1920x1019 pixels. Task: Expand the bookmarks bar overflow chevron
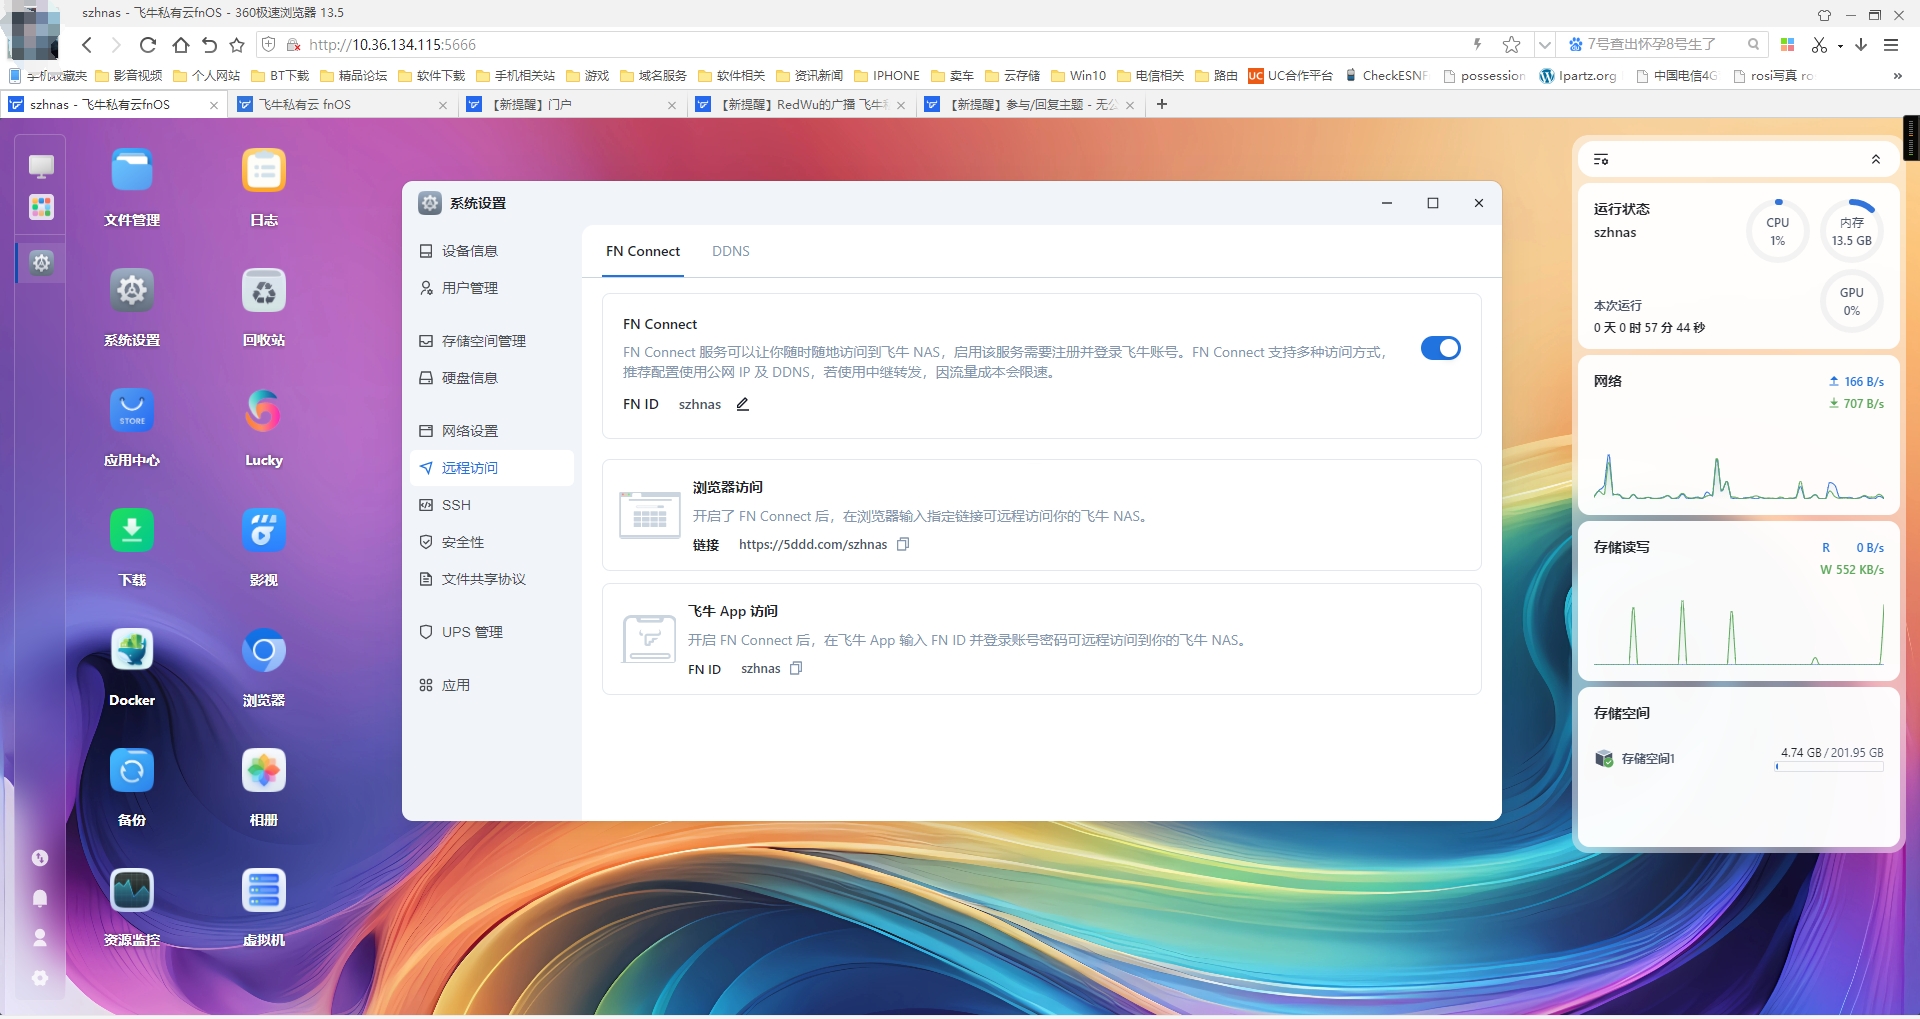click(1897, 76)
